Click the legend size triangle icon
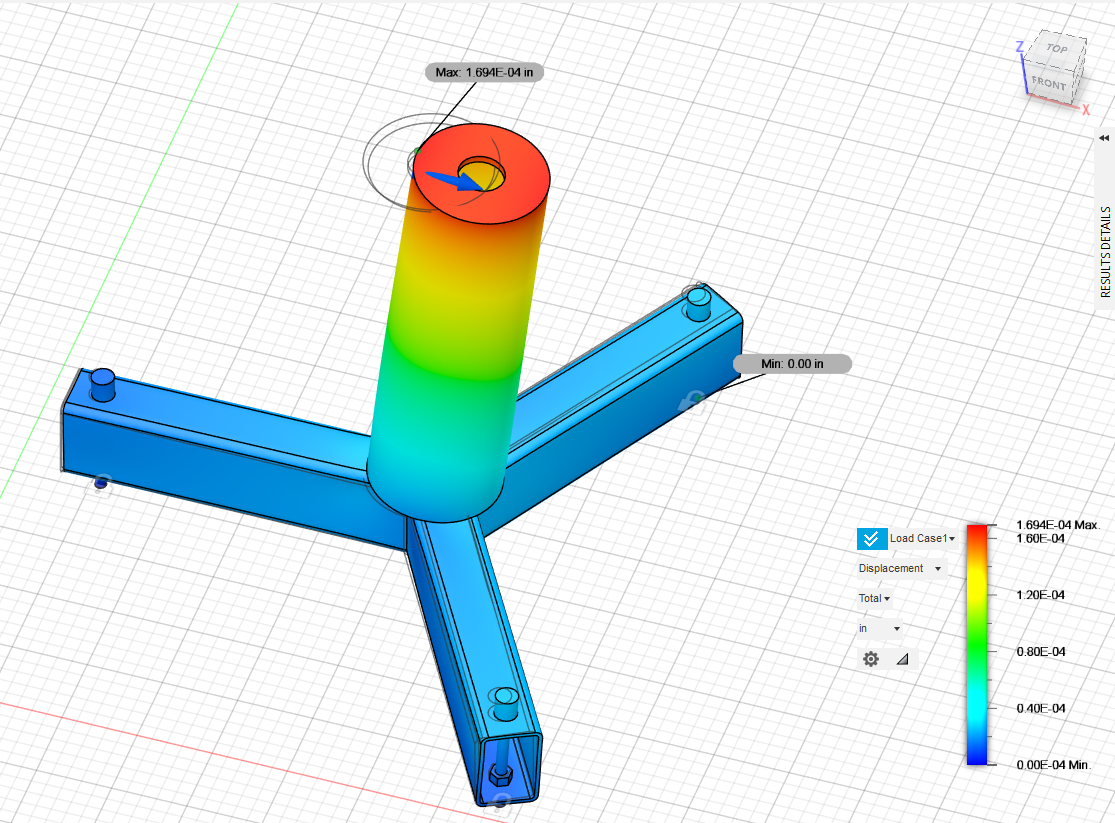The height and width of the screenshot is (823, 1115). 902,659
